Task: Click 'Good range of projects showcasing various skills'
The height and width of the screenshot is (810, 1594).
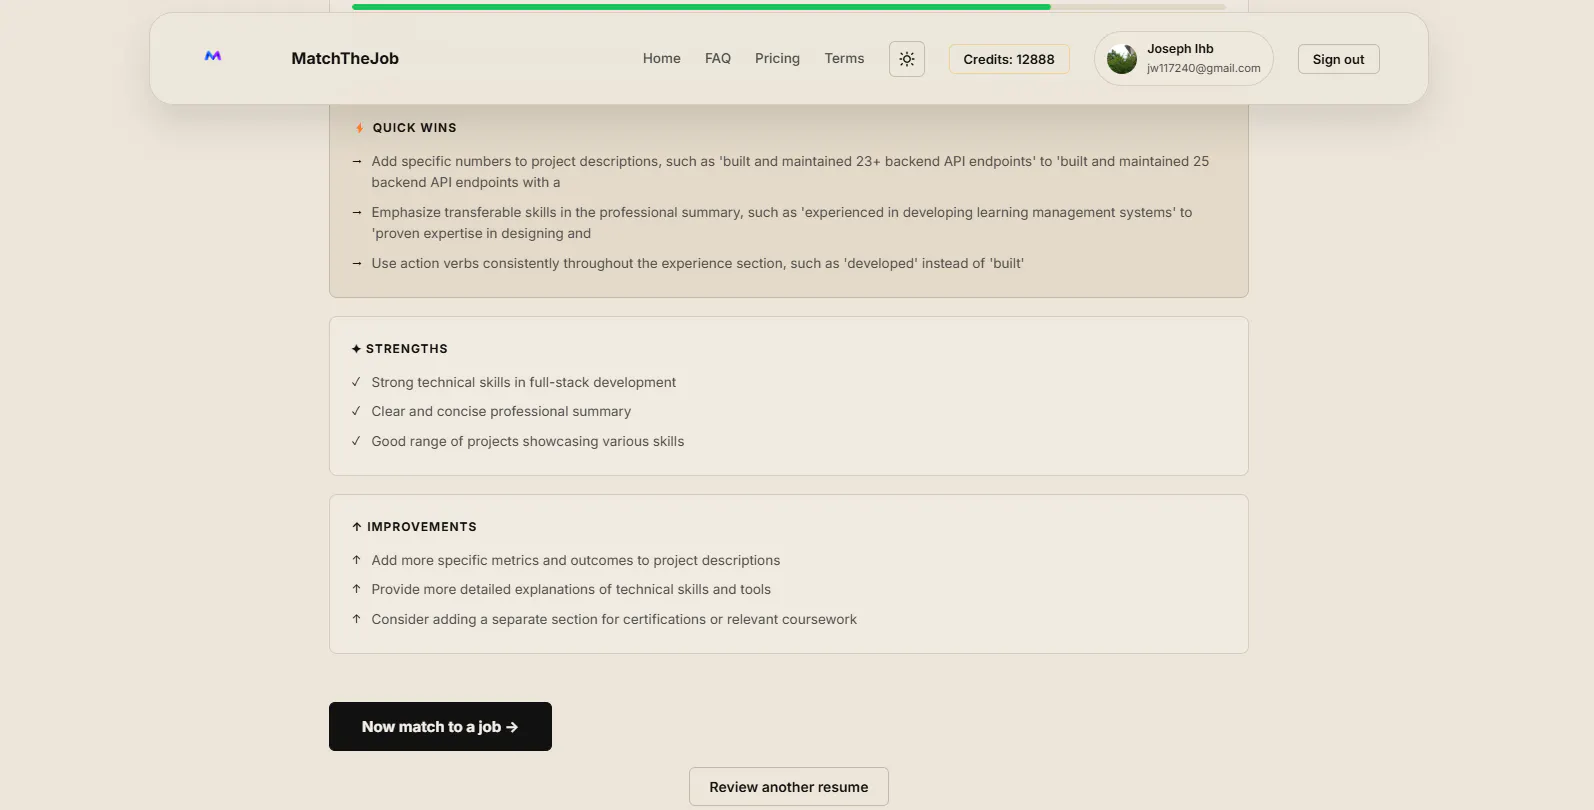Action: [x=528, y=441]
